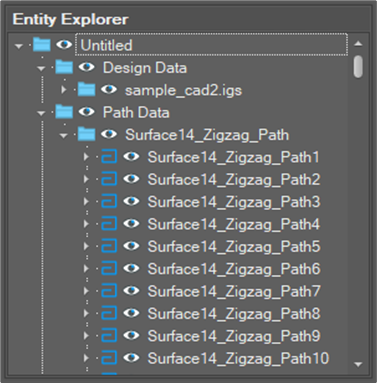Screen dimensions: 377x383
Task: Toggle visibility of Surface14_Zigzag_Path8
Action: click(x=131, y=313)
